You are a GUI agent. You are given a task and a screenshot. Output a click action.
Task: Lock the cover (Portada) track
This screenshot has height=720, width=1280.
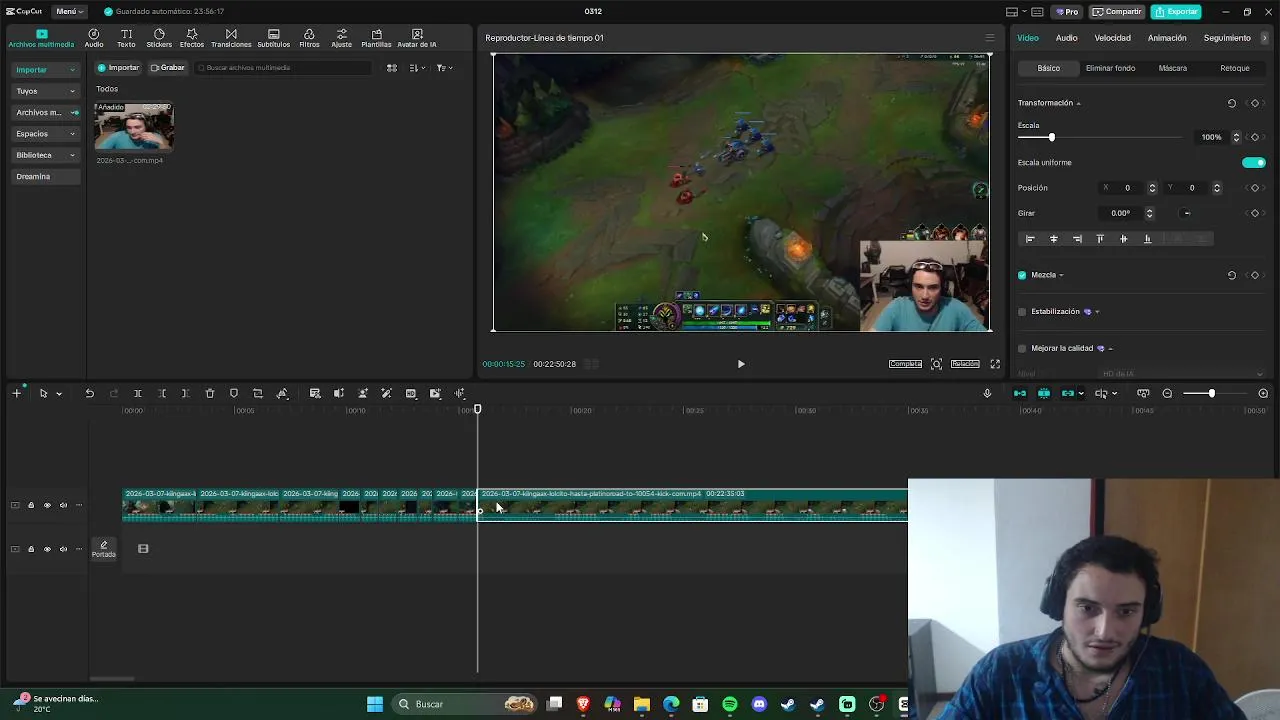coord(31,549)
